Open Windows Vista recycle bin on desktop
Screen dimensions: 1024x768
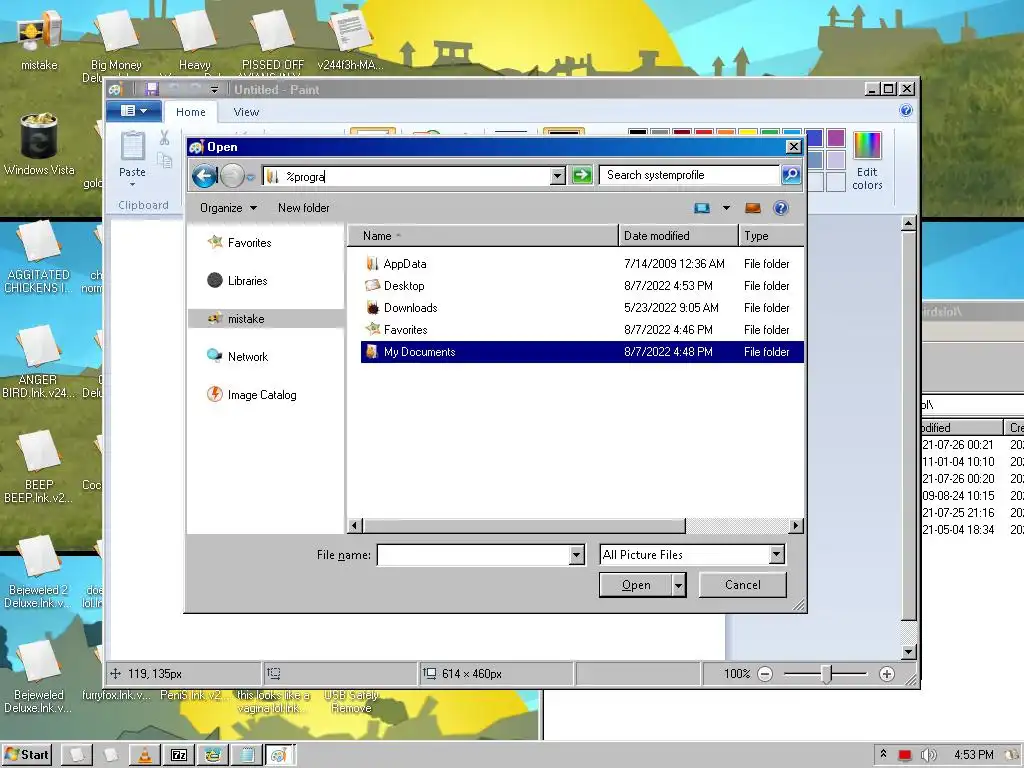(39, 145)
